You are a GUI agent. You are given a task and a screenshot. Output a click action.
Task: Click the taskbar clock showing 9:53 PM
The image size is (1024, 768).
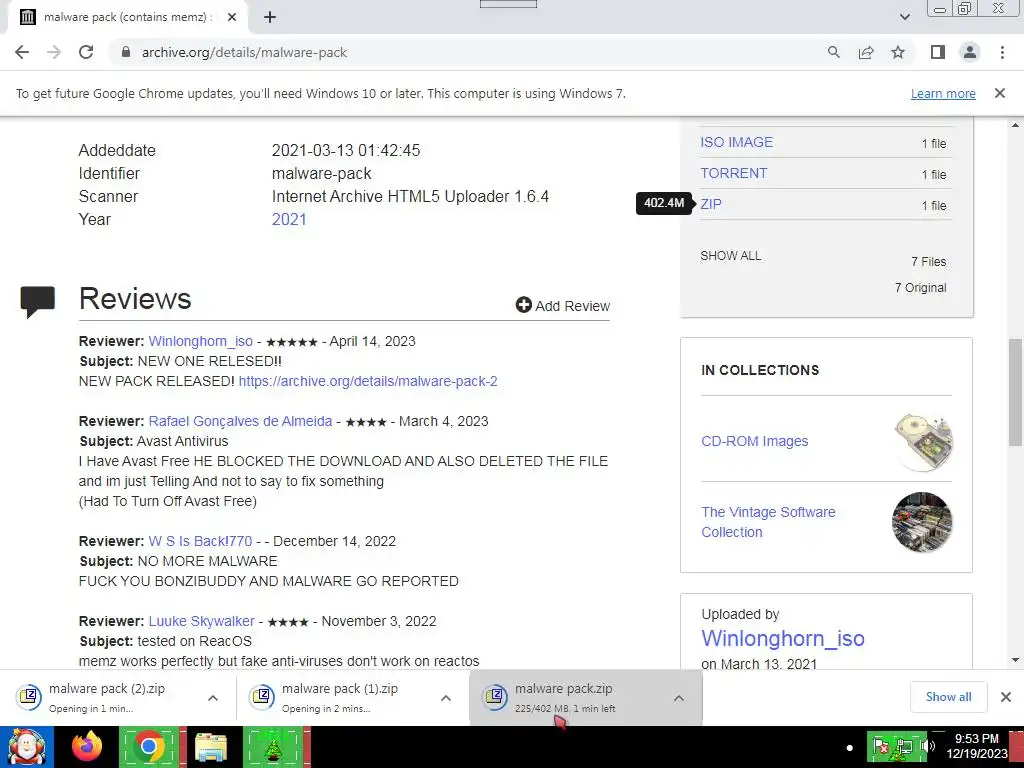(977, 746)
